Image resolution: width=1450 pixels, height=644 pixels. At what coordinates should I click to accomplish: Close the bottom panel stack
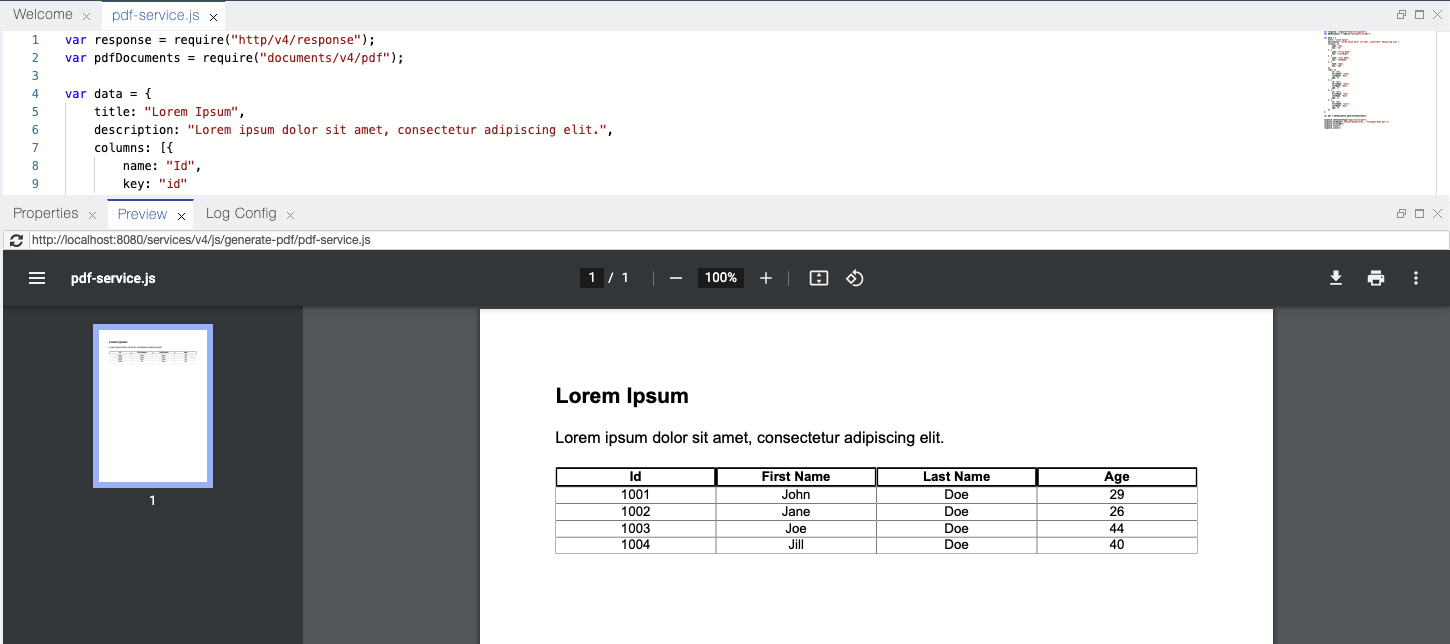point(1437,213)
